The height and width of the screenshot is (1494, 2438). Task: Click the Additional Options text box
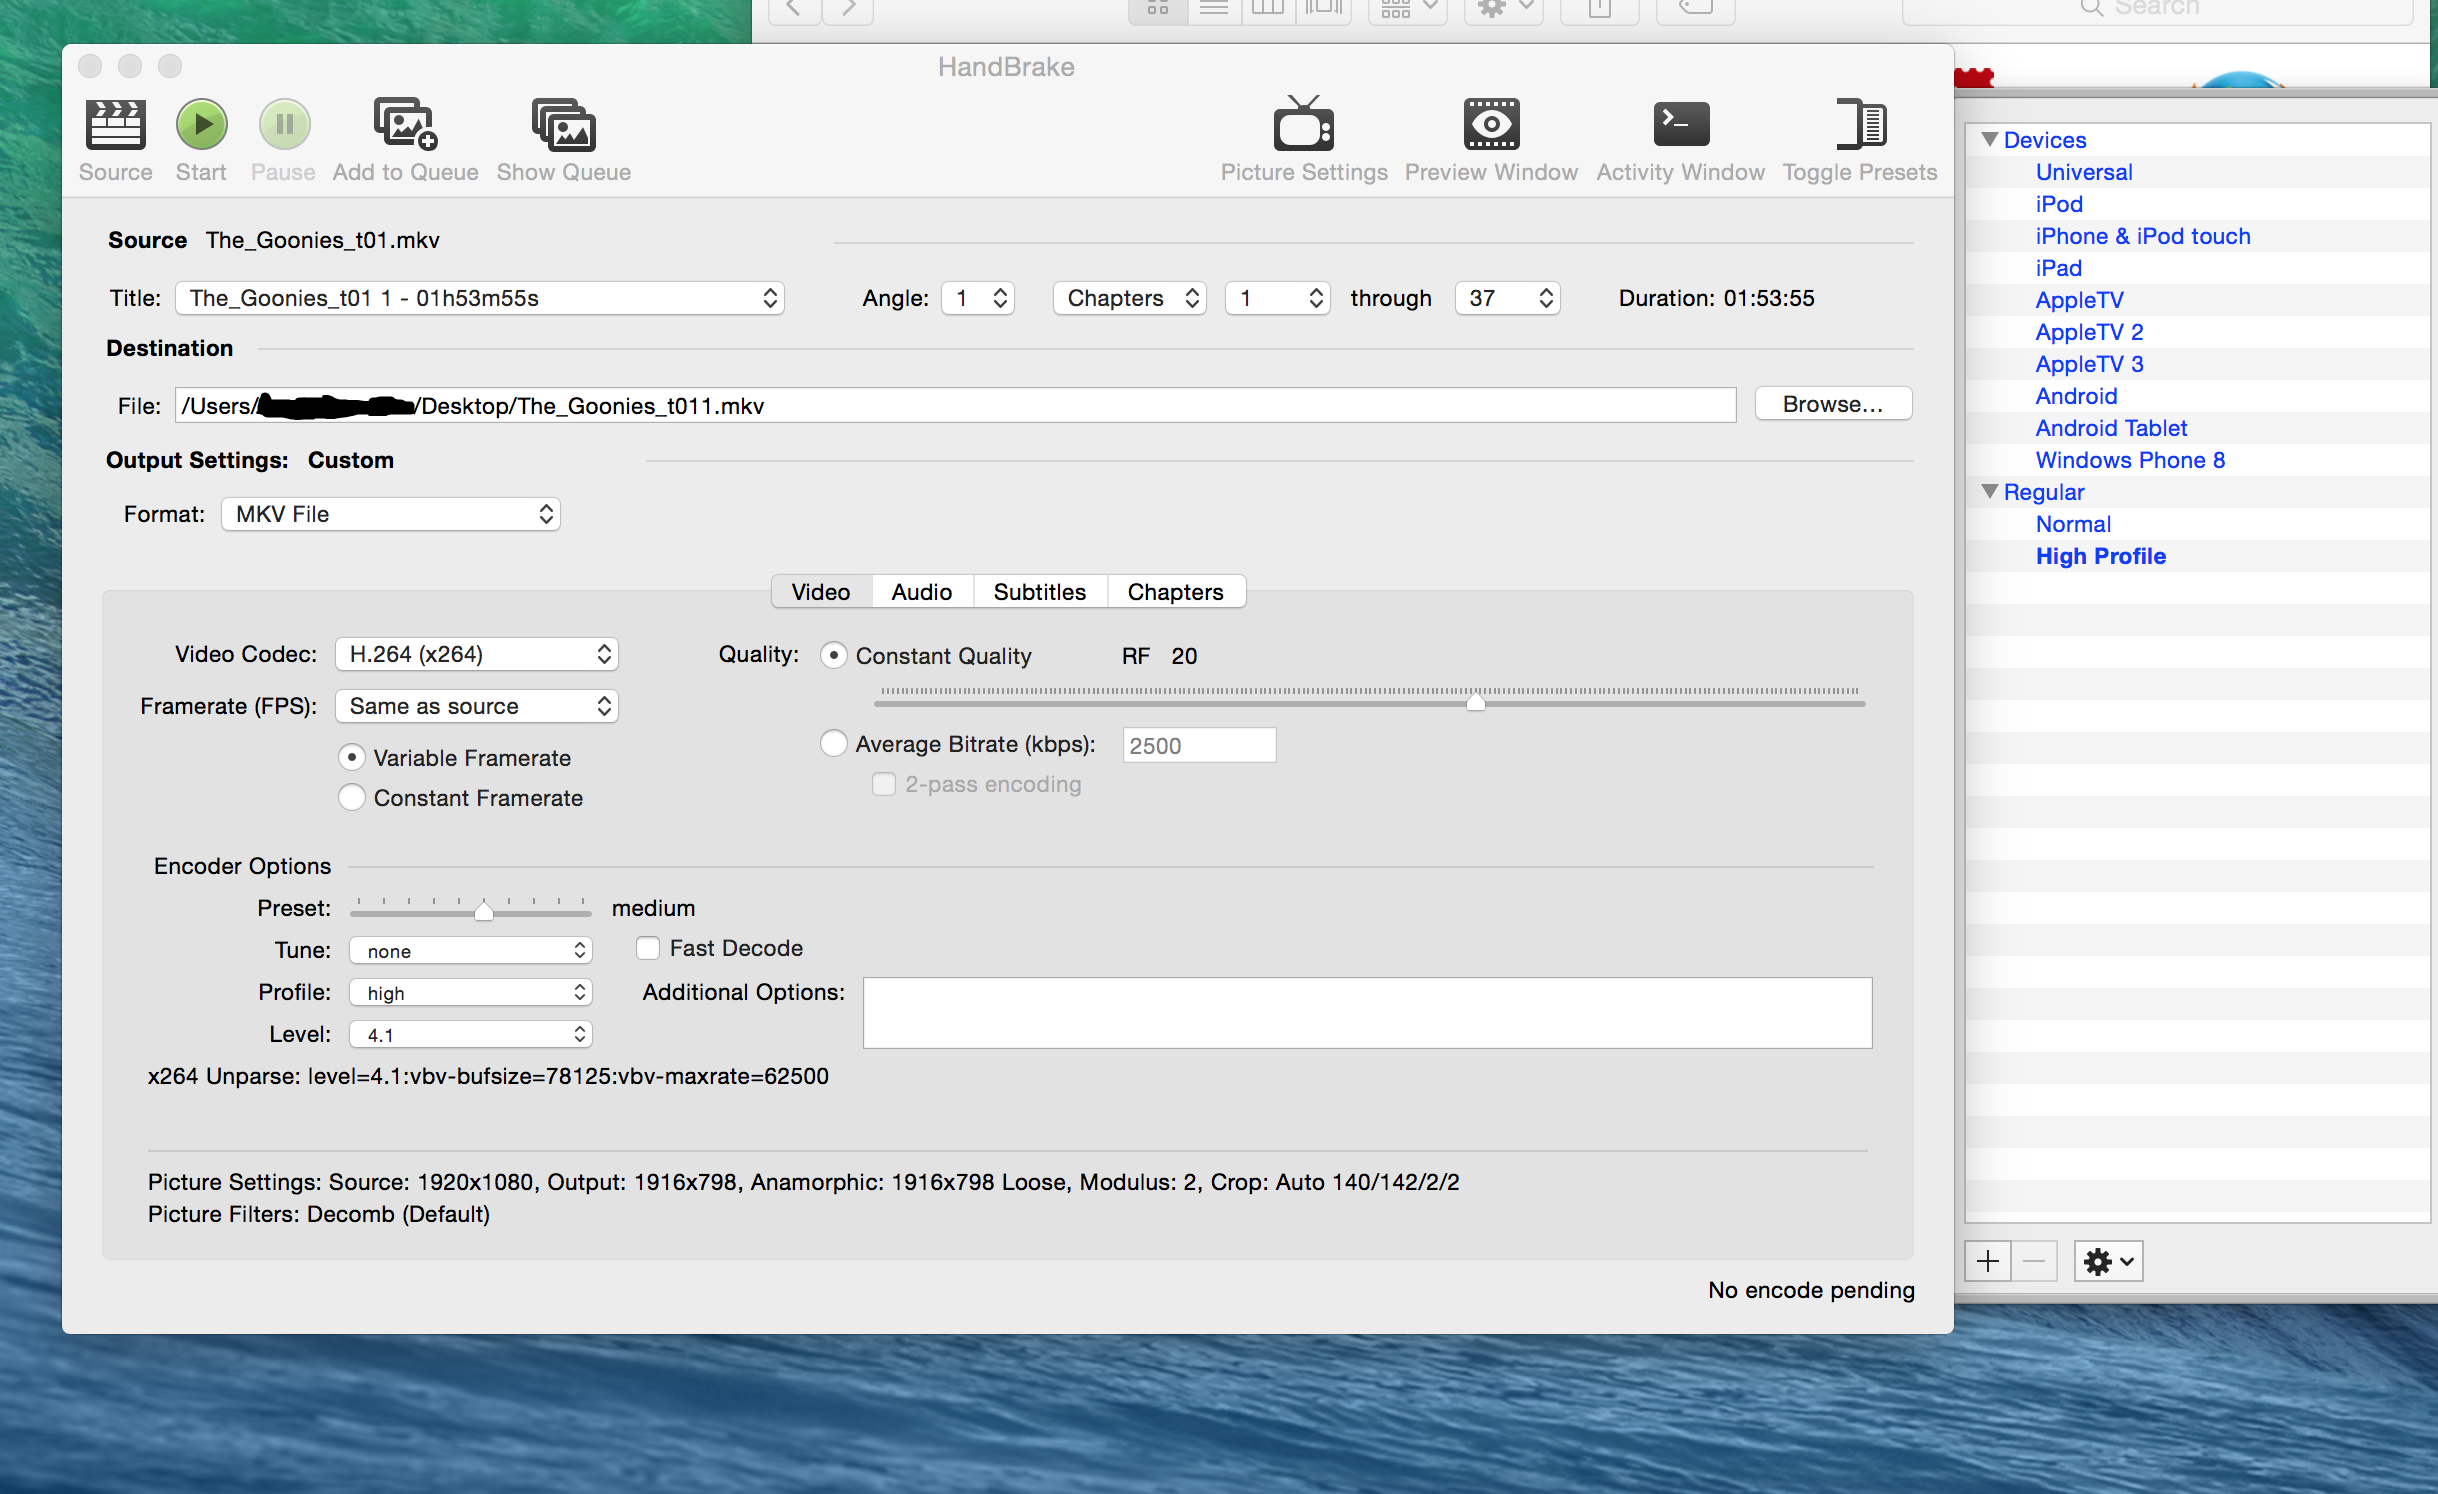pos(1368,1013)
